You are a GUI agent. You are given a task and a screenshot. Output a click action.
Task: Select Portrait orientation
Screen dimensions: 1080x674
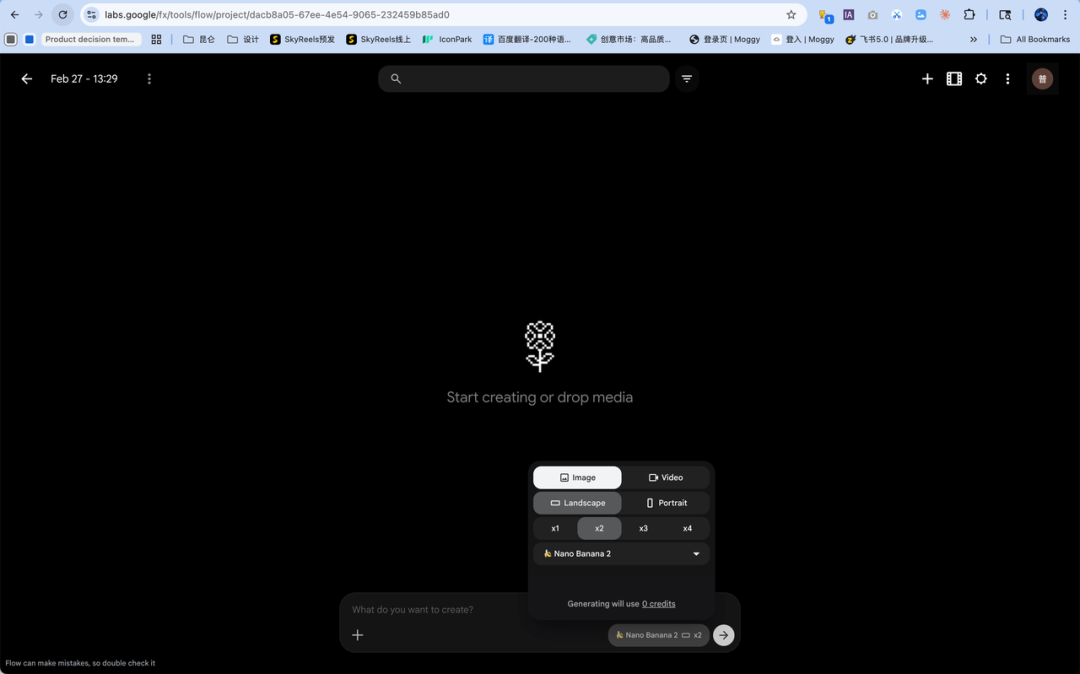point(665,503)
